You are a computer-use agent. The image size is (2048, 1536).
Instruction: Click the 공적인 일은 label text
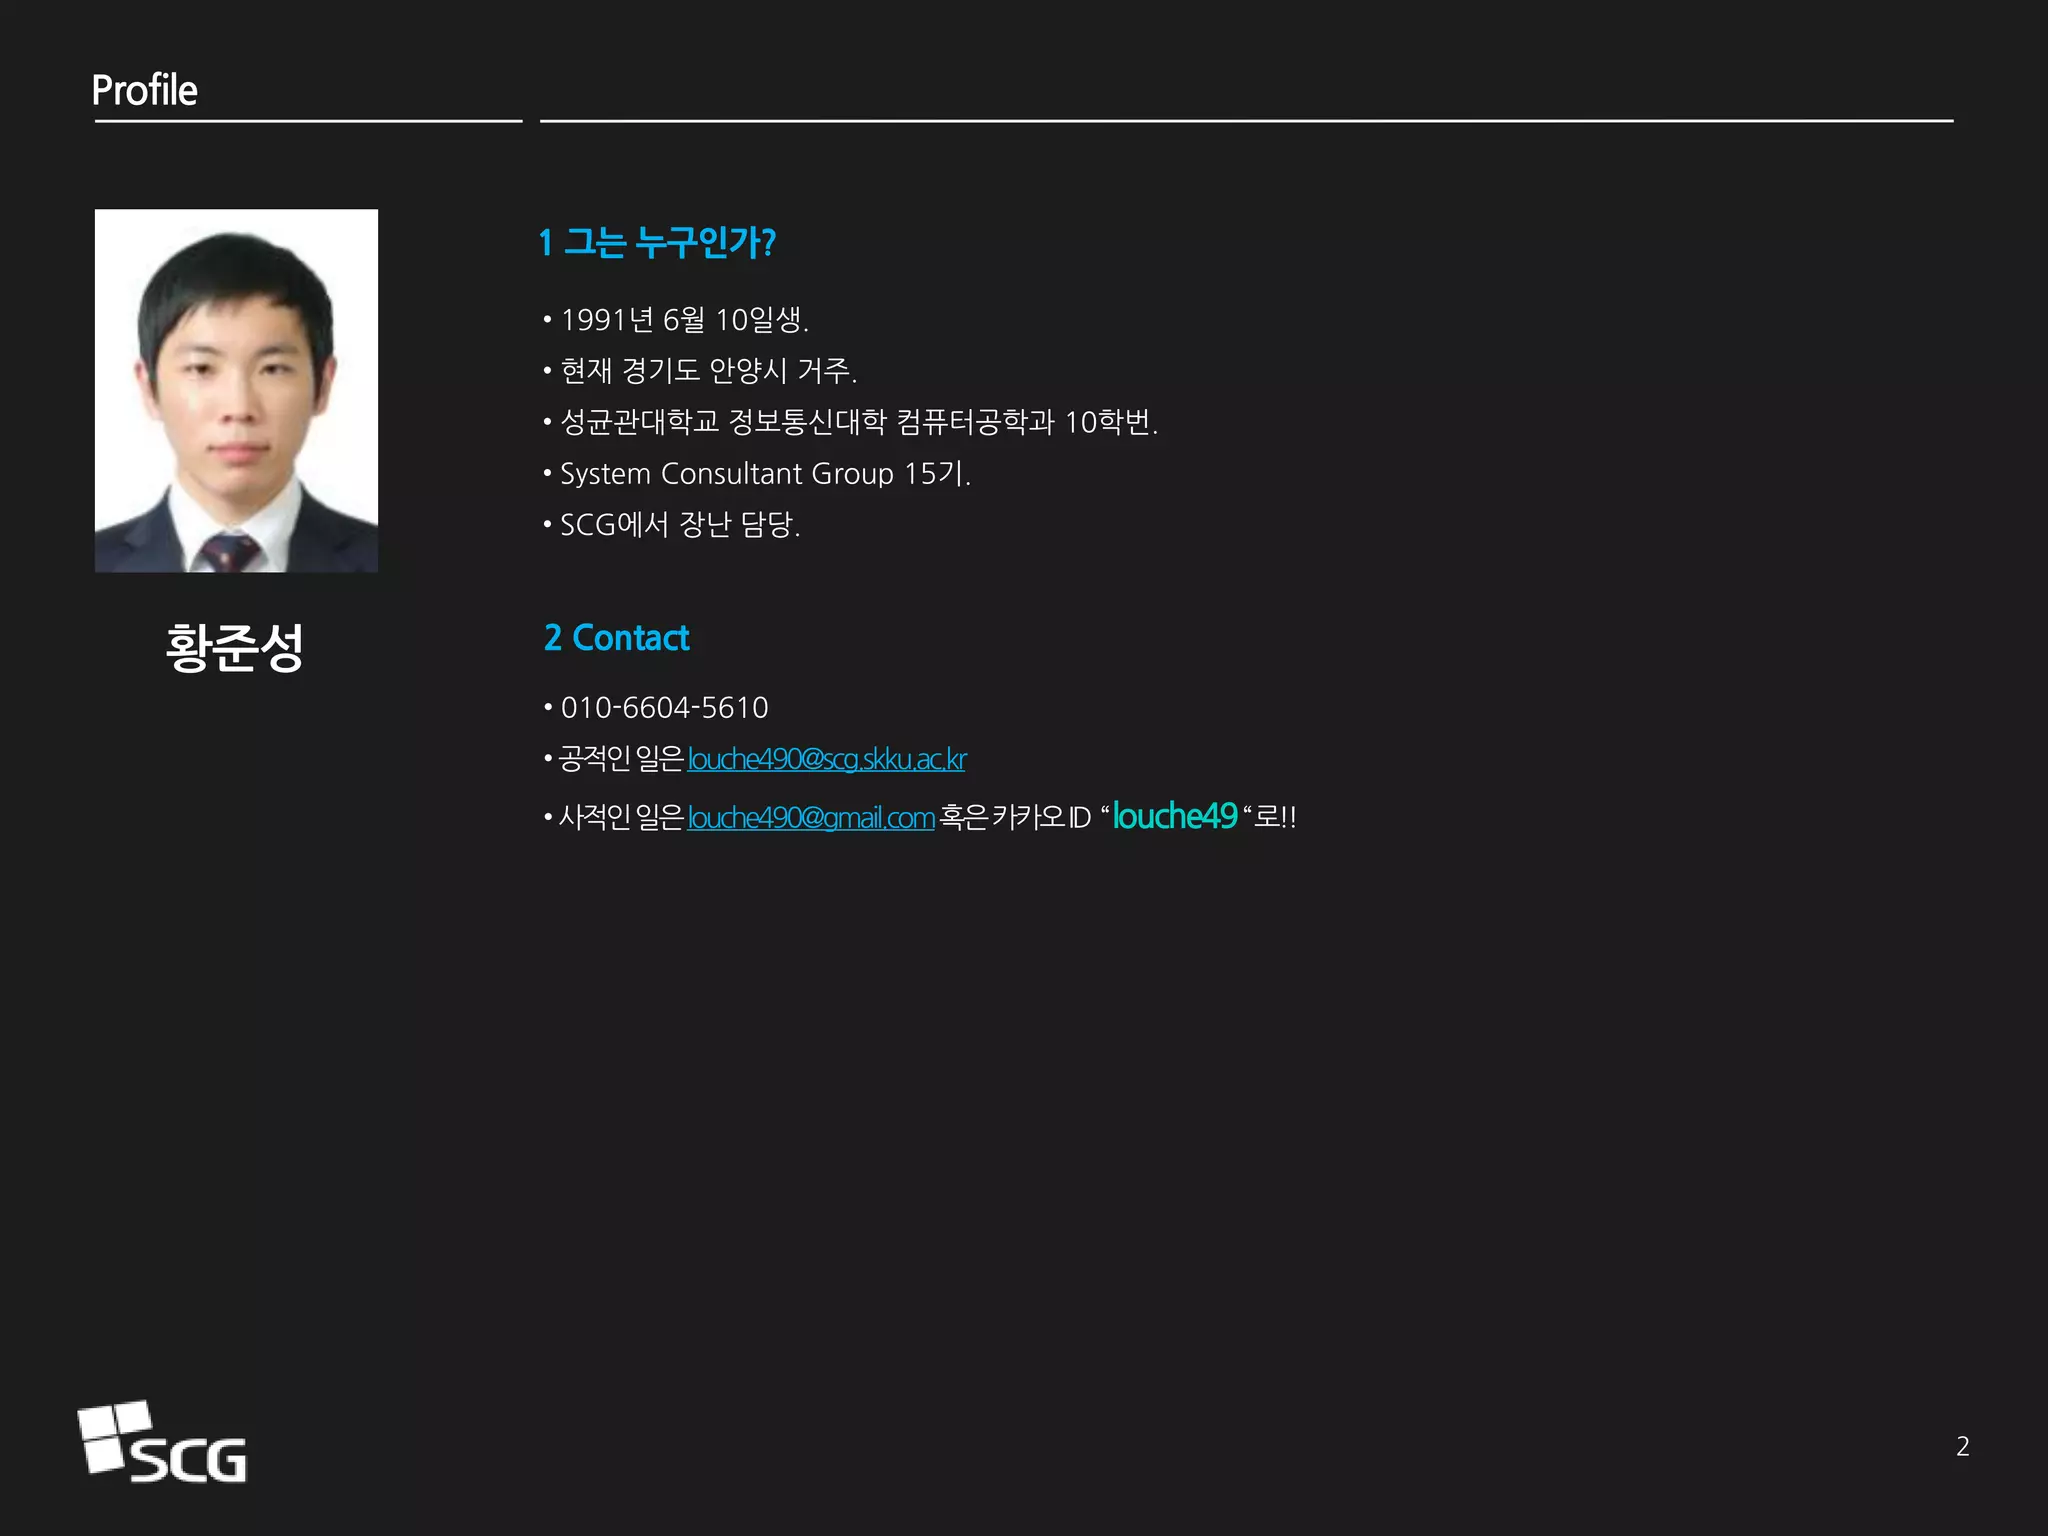tap(621, 759)
